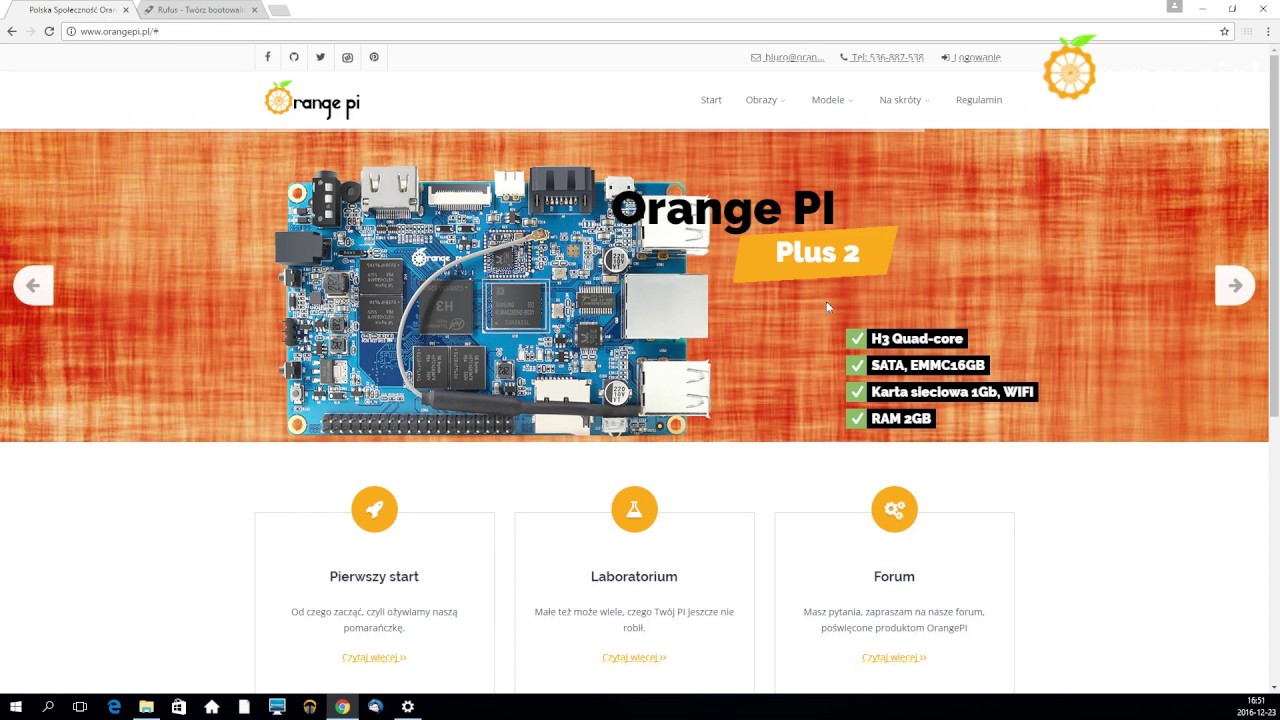Expand the Obrazy dropdown menu
The height and width of the screenshot is (720, 1280).
[x=765, y=100]
